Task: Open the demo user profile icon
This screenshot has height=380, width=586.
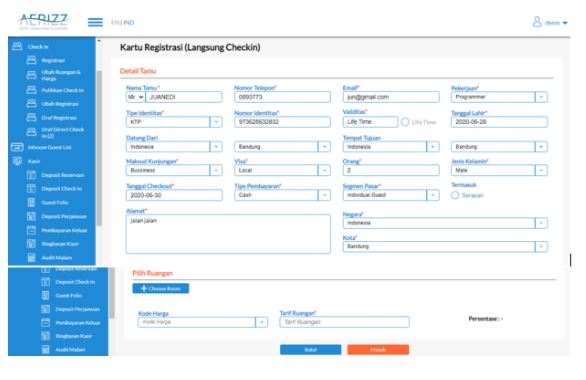Action: (537, 22)
